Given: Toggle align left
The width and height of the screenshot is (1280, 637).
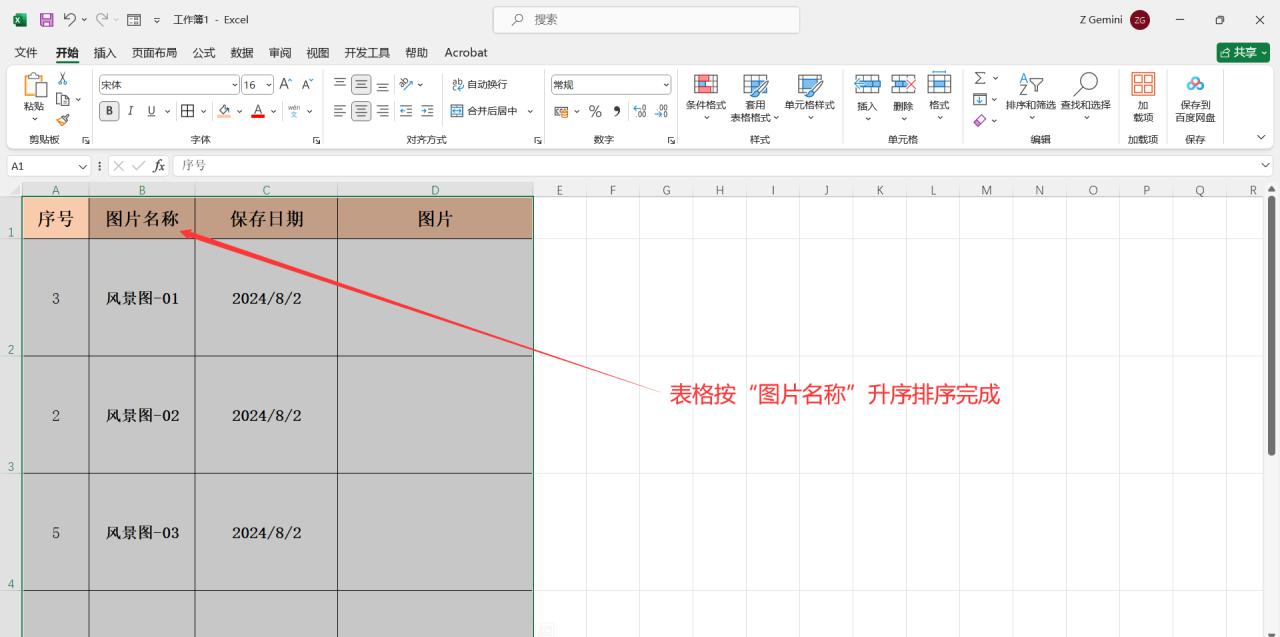Looking at the screenshot, I should pyautogui.click(x=340, y=111).
